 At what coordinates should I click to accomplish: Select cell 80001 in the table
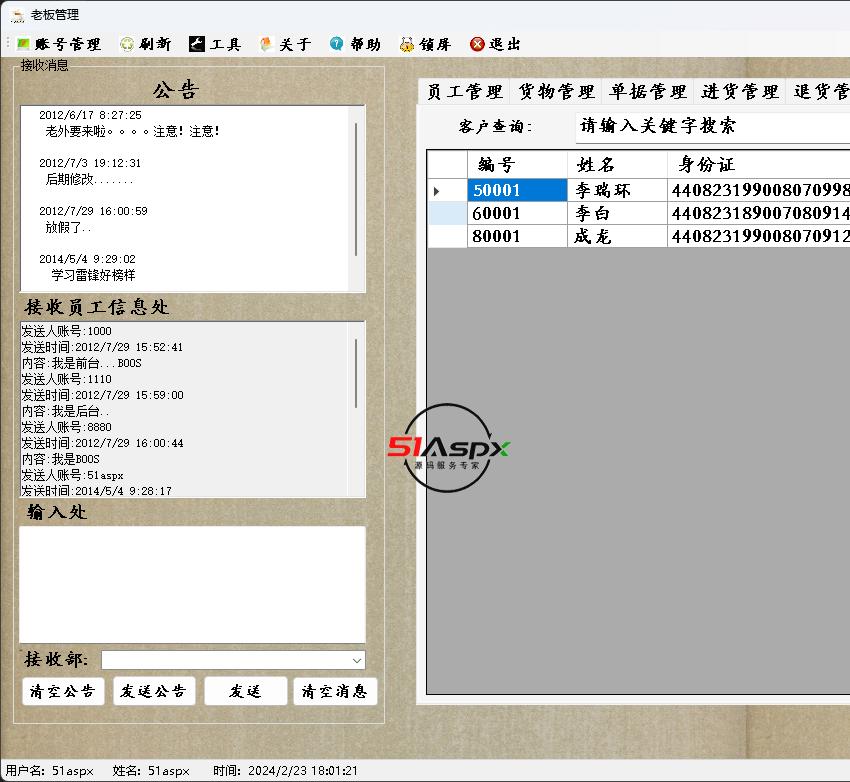coord(517,236)
